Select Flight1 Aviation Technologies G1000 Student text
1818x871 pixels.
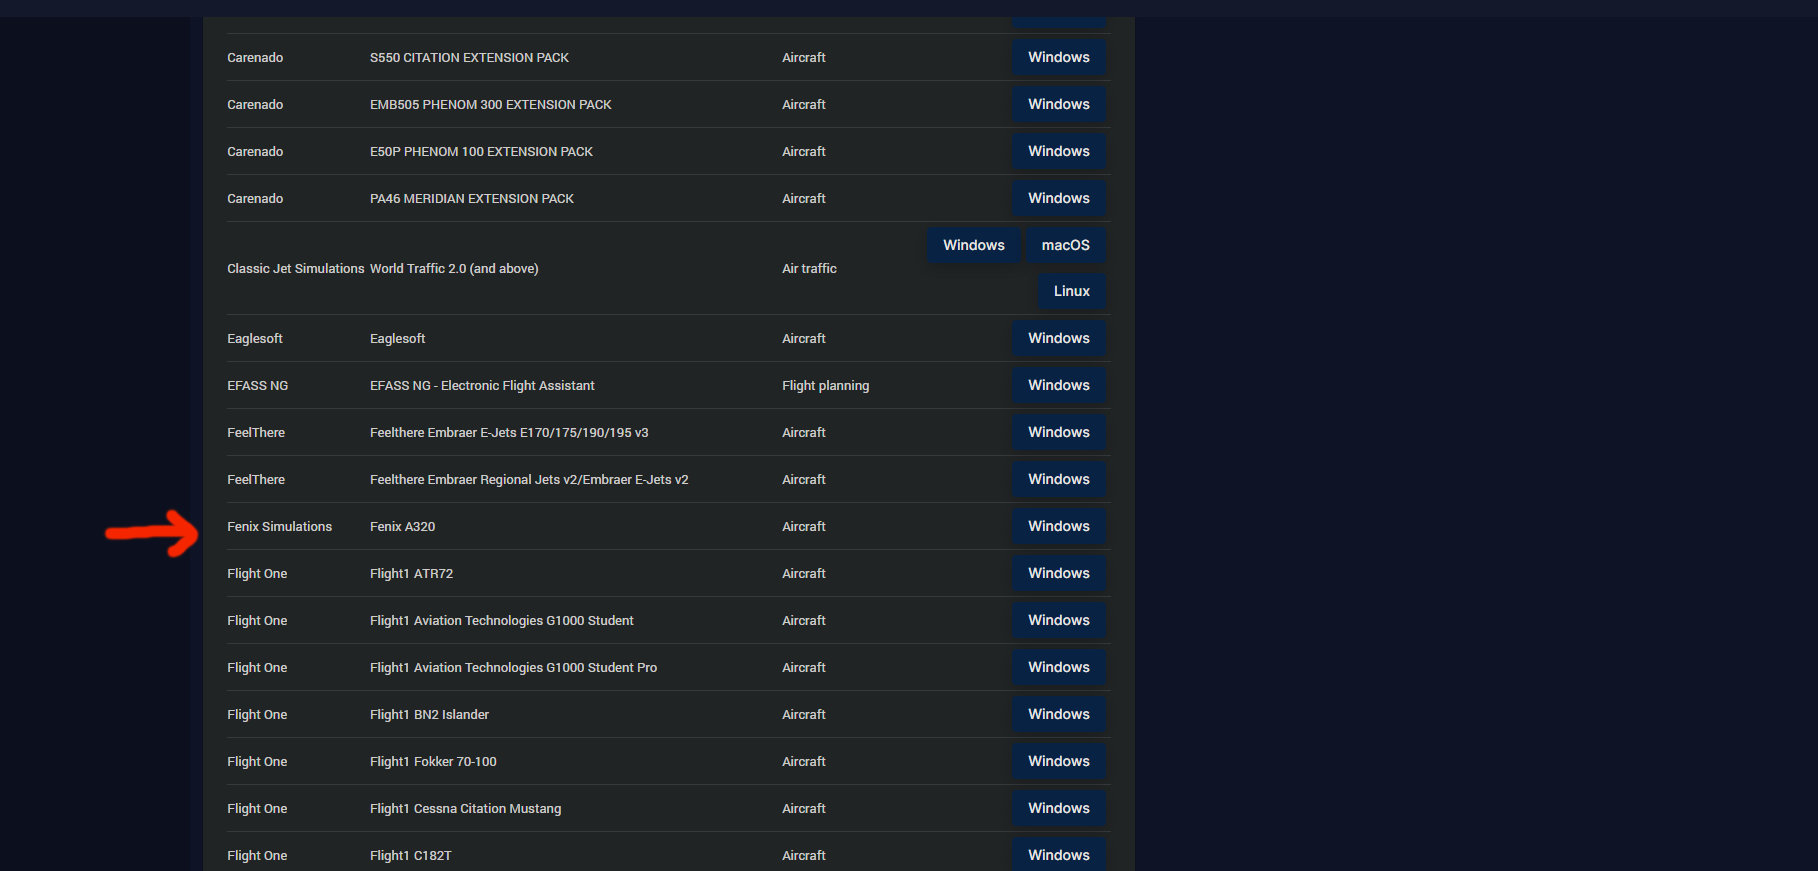[501, 621]
